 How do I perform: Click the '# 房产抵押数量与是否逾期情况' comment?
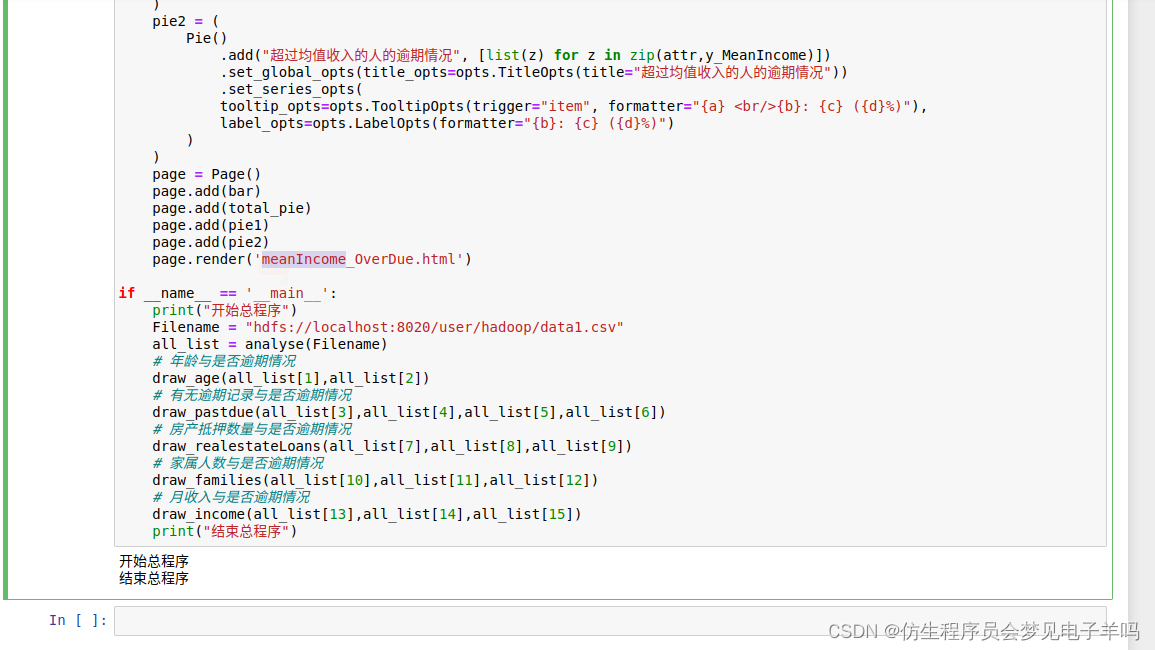(x=252, y=429)
